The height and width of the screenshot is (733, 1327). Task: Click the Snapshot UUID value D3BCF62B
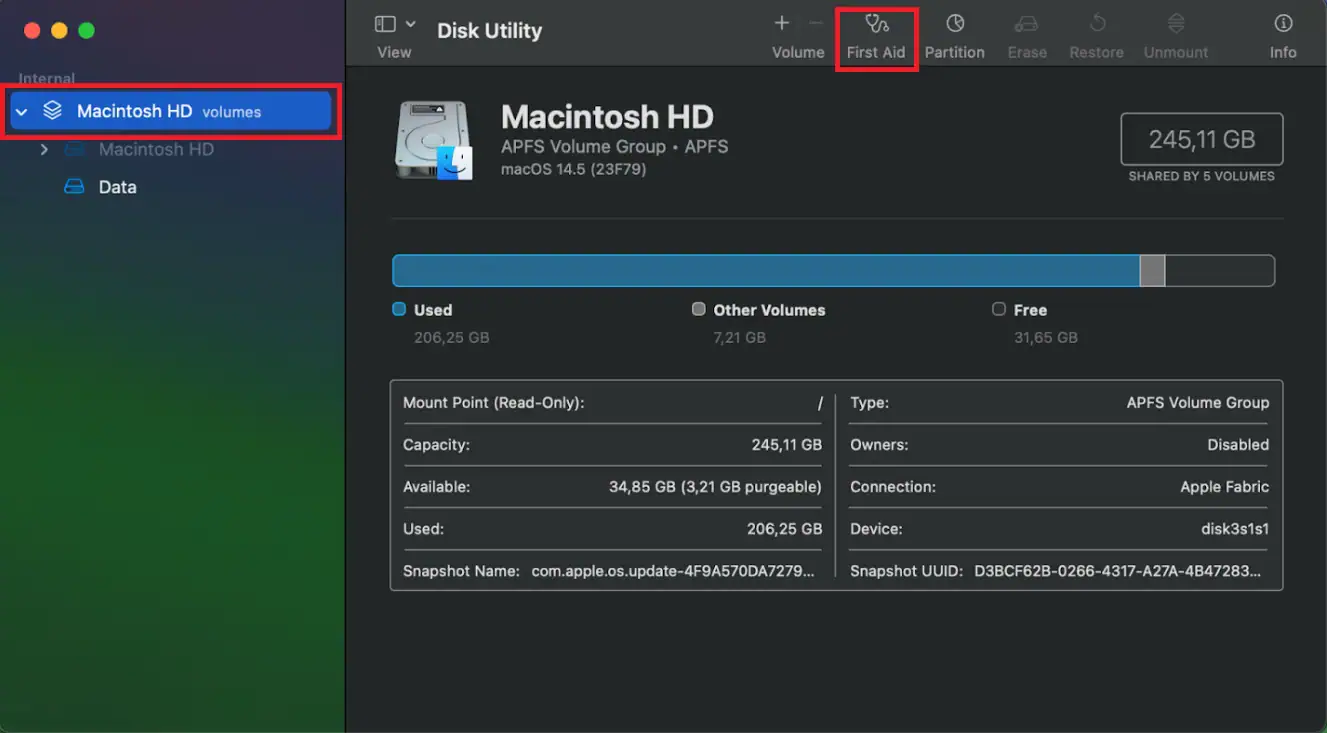[x=1118, y=571]
